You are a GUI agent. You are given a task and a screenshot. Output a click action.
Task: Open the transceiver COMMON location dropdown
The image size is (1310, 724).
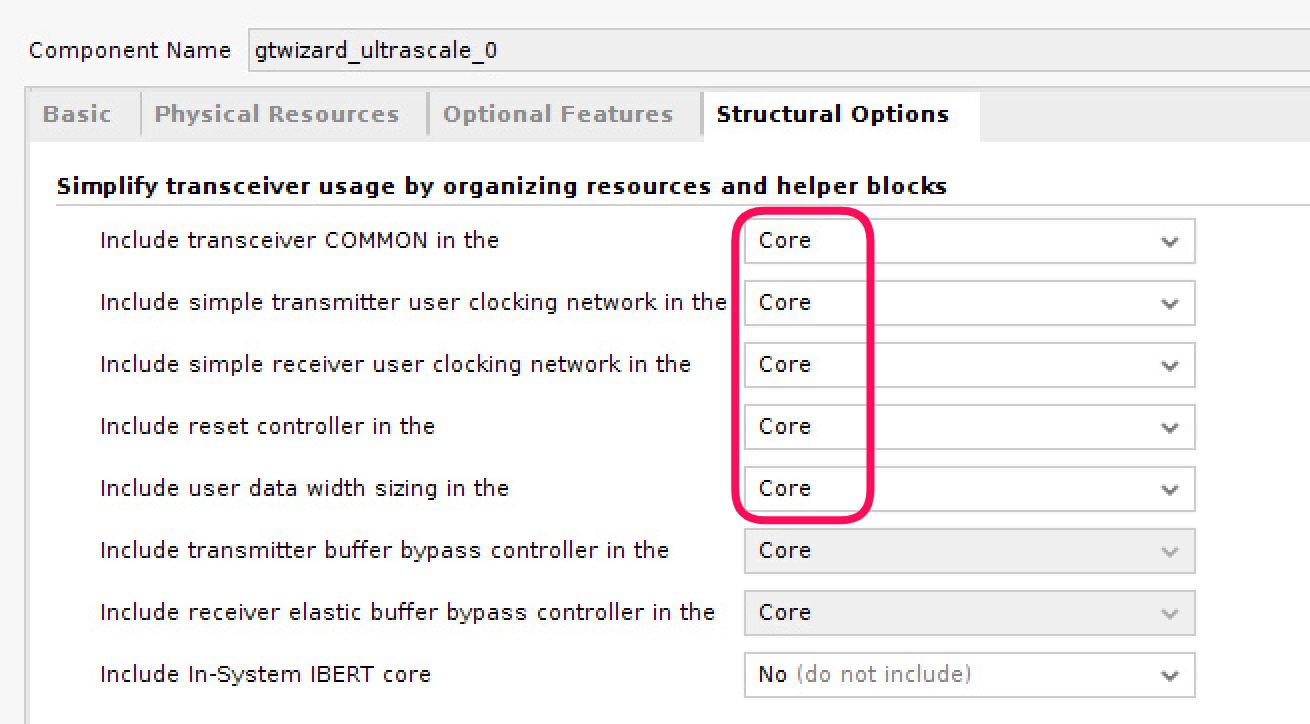click(968, 241)
